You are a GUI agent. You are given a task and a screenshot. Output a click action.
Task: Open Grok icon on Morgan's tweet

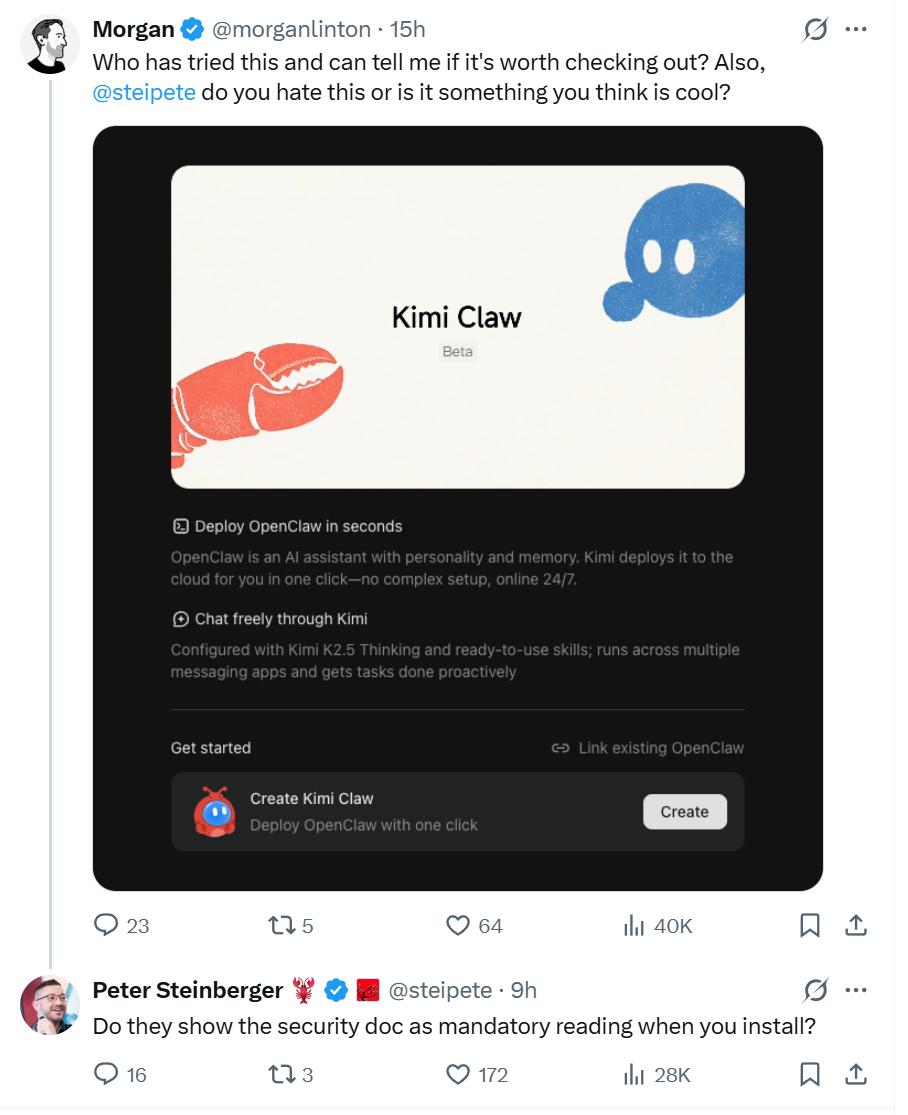(816, 30)
